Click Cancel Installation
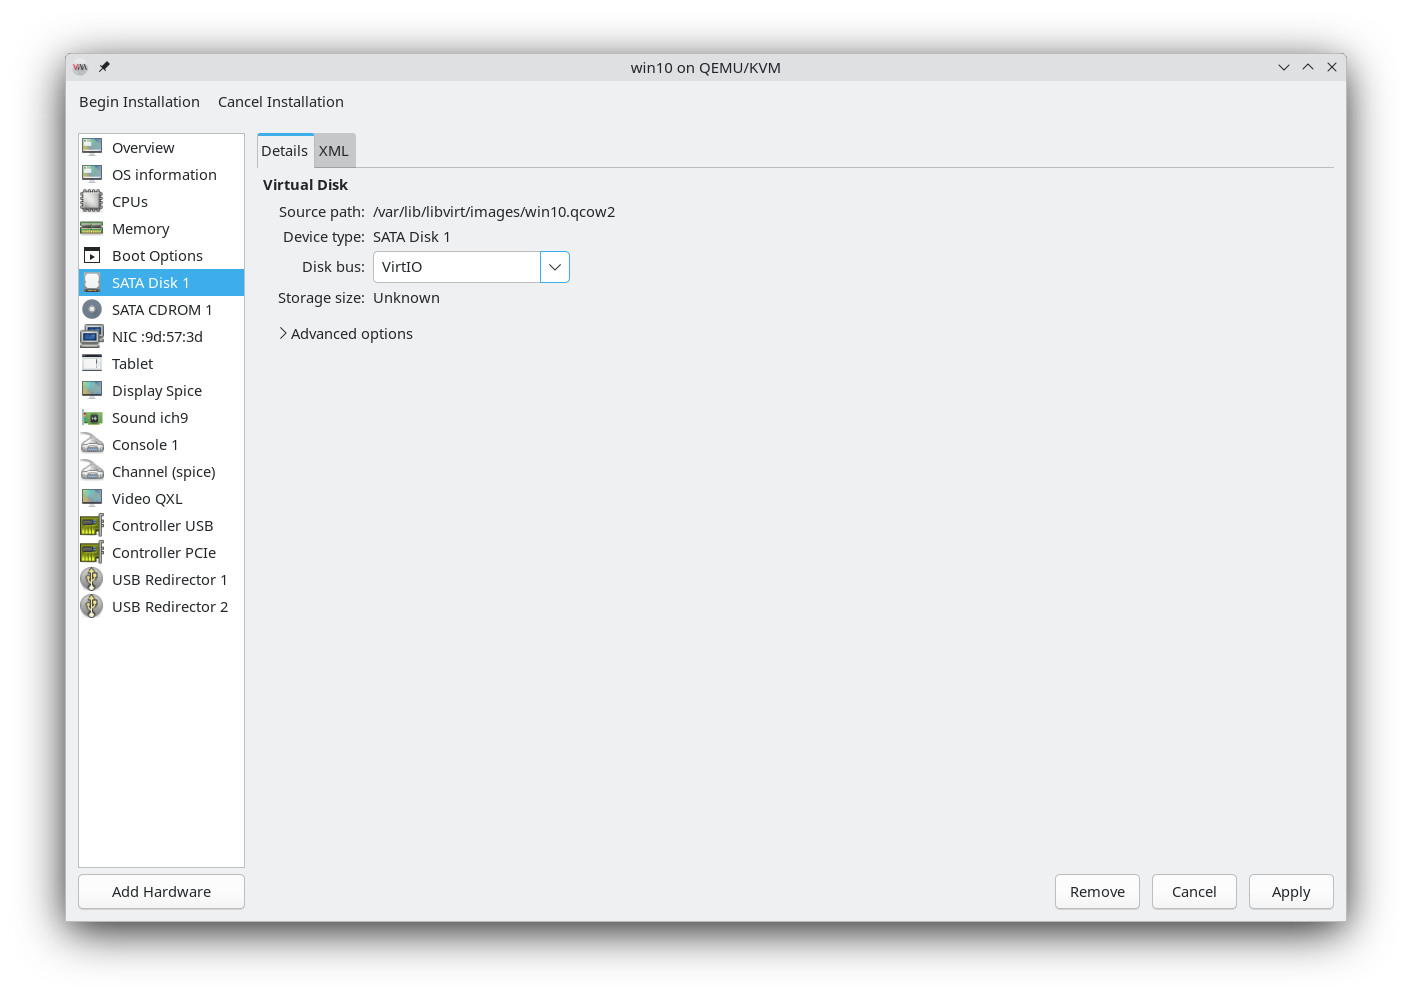The height and width of the screenshot is (999, 1412). pos(281,102)
